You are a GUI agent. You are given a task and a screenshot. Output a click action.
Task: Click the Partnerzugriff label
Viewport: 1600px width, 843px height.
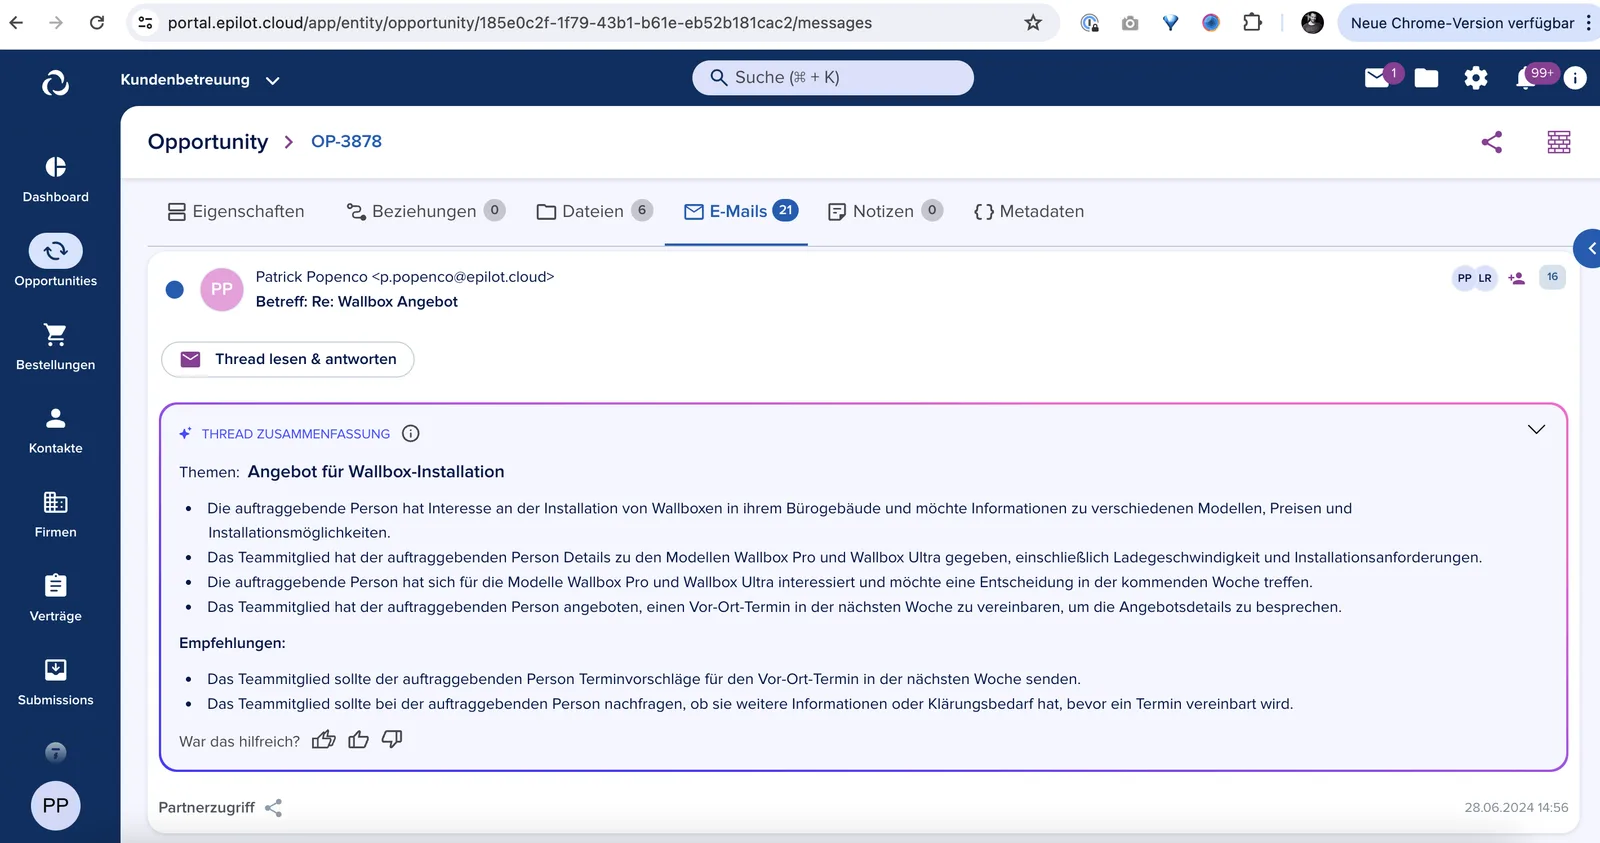206,808
